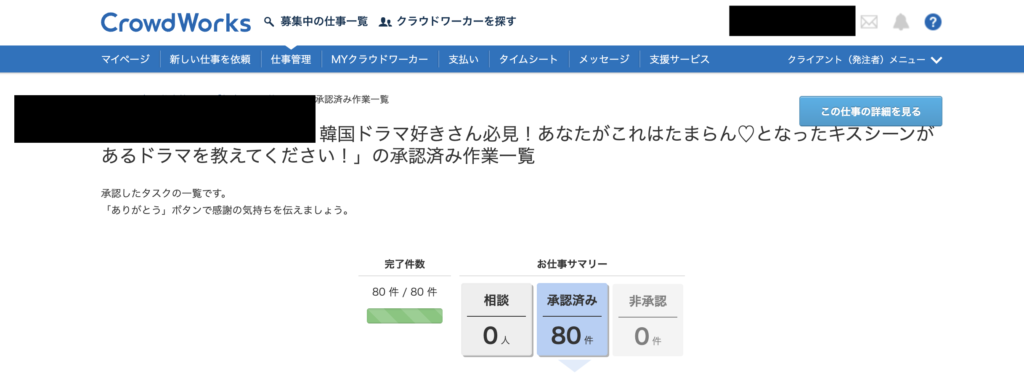Select the 非承認 0件 summary tab
1024x374 pixels.
[648, 320]
